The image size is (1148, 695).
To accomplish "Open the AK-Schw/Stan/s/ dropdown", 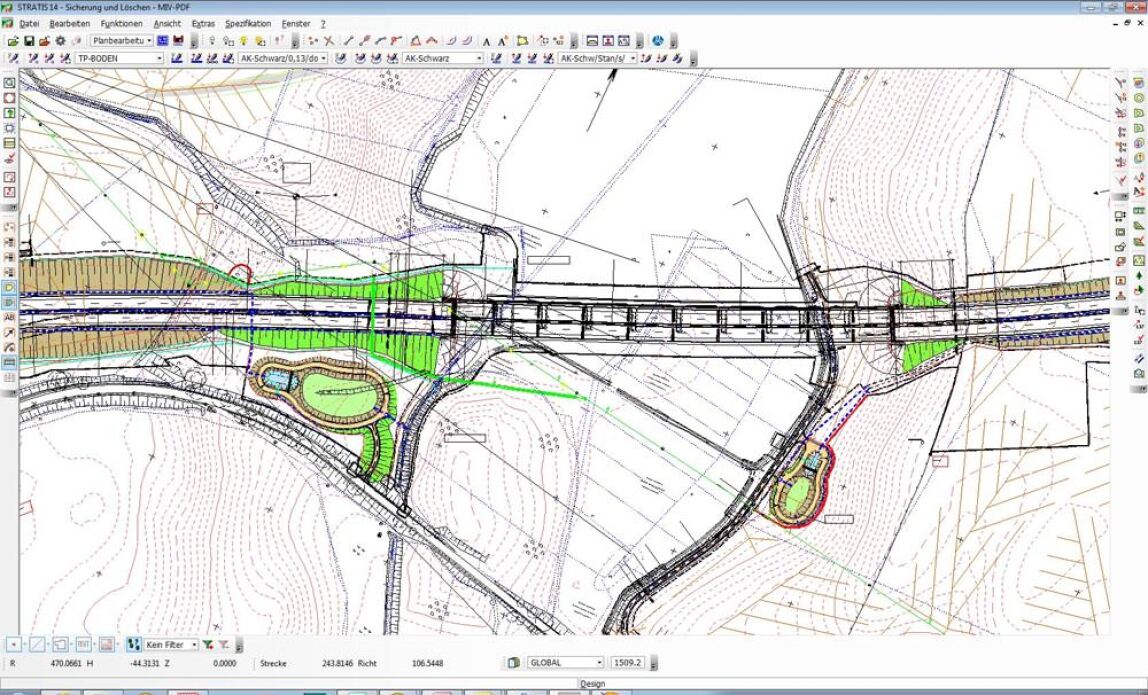I will [597, 58].
